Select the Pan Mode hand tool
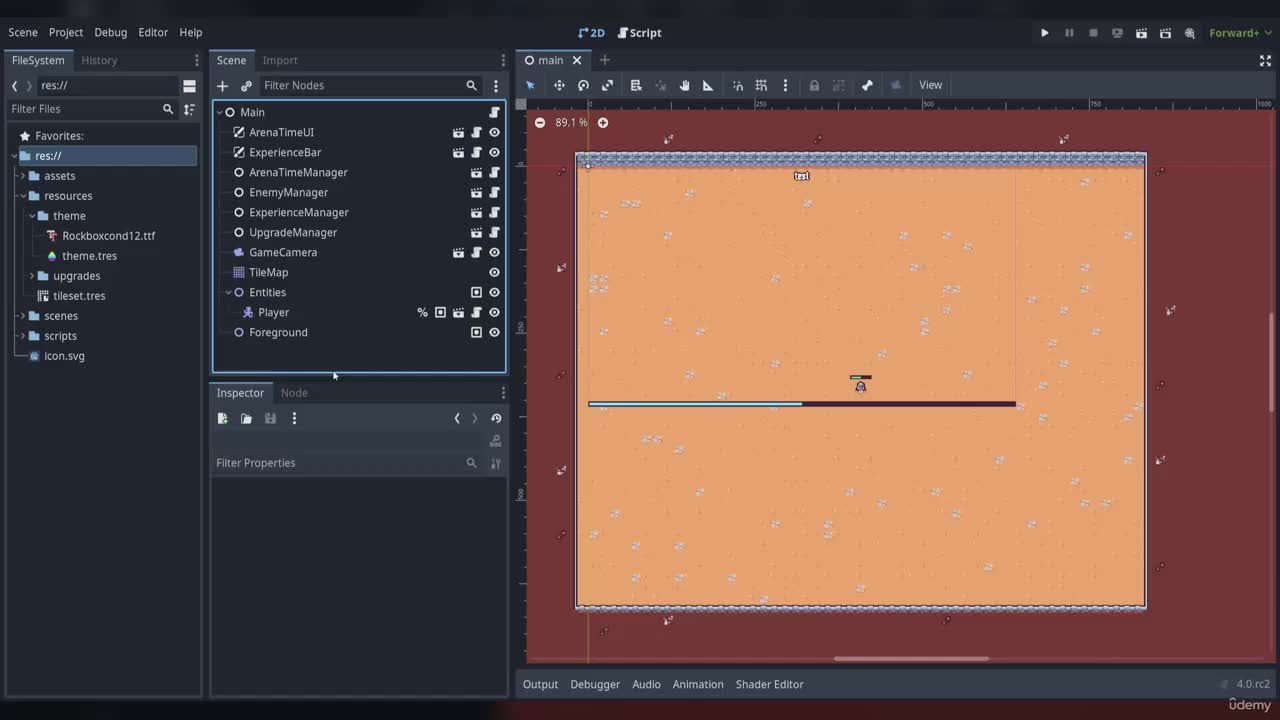Viewport: 1280px width, 720px height. coord(684,85)
